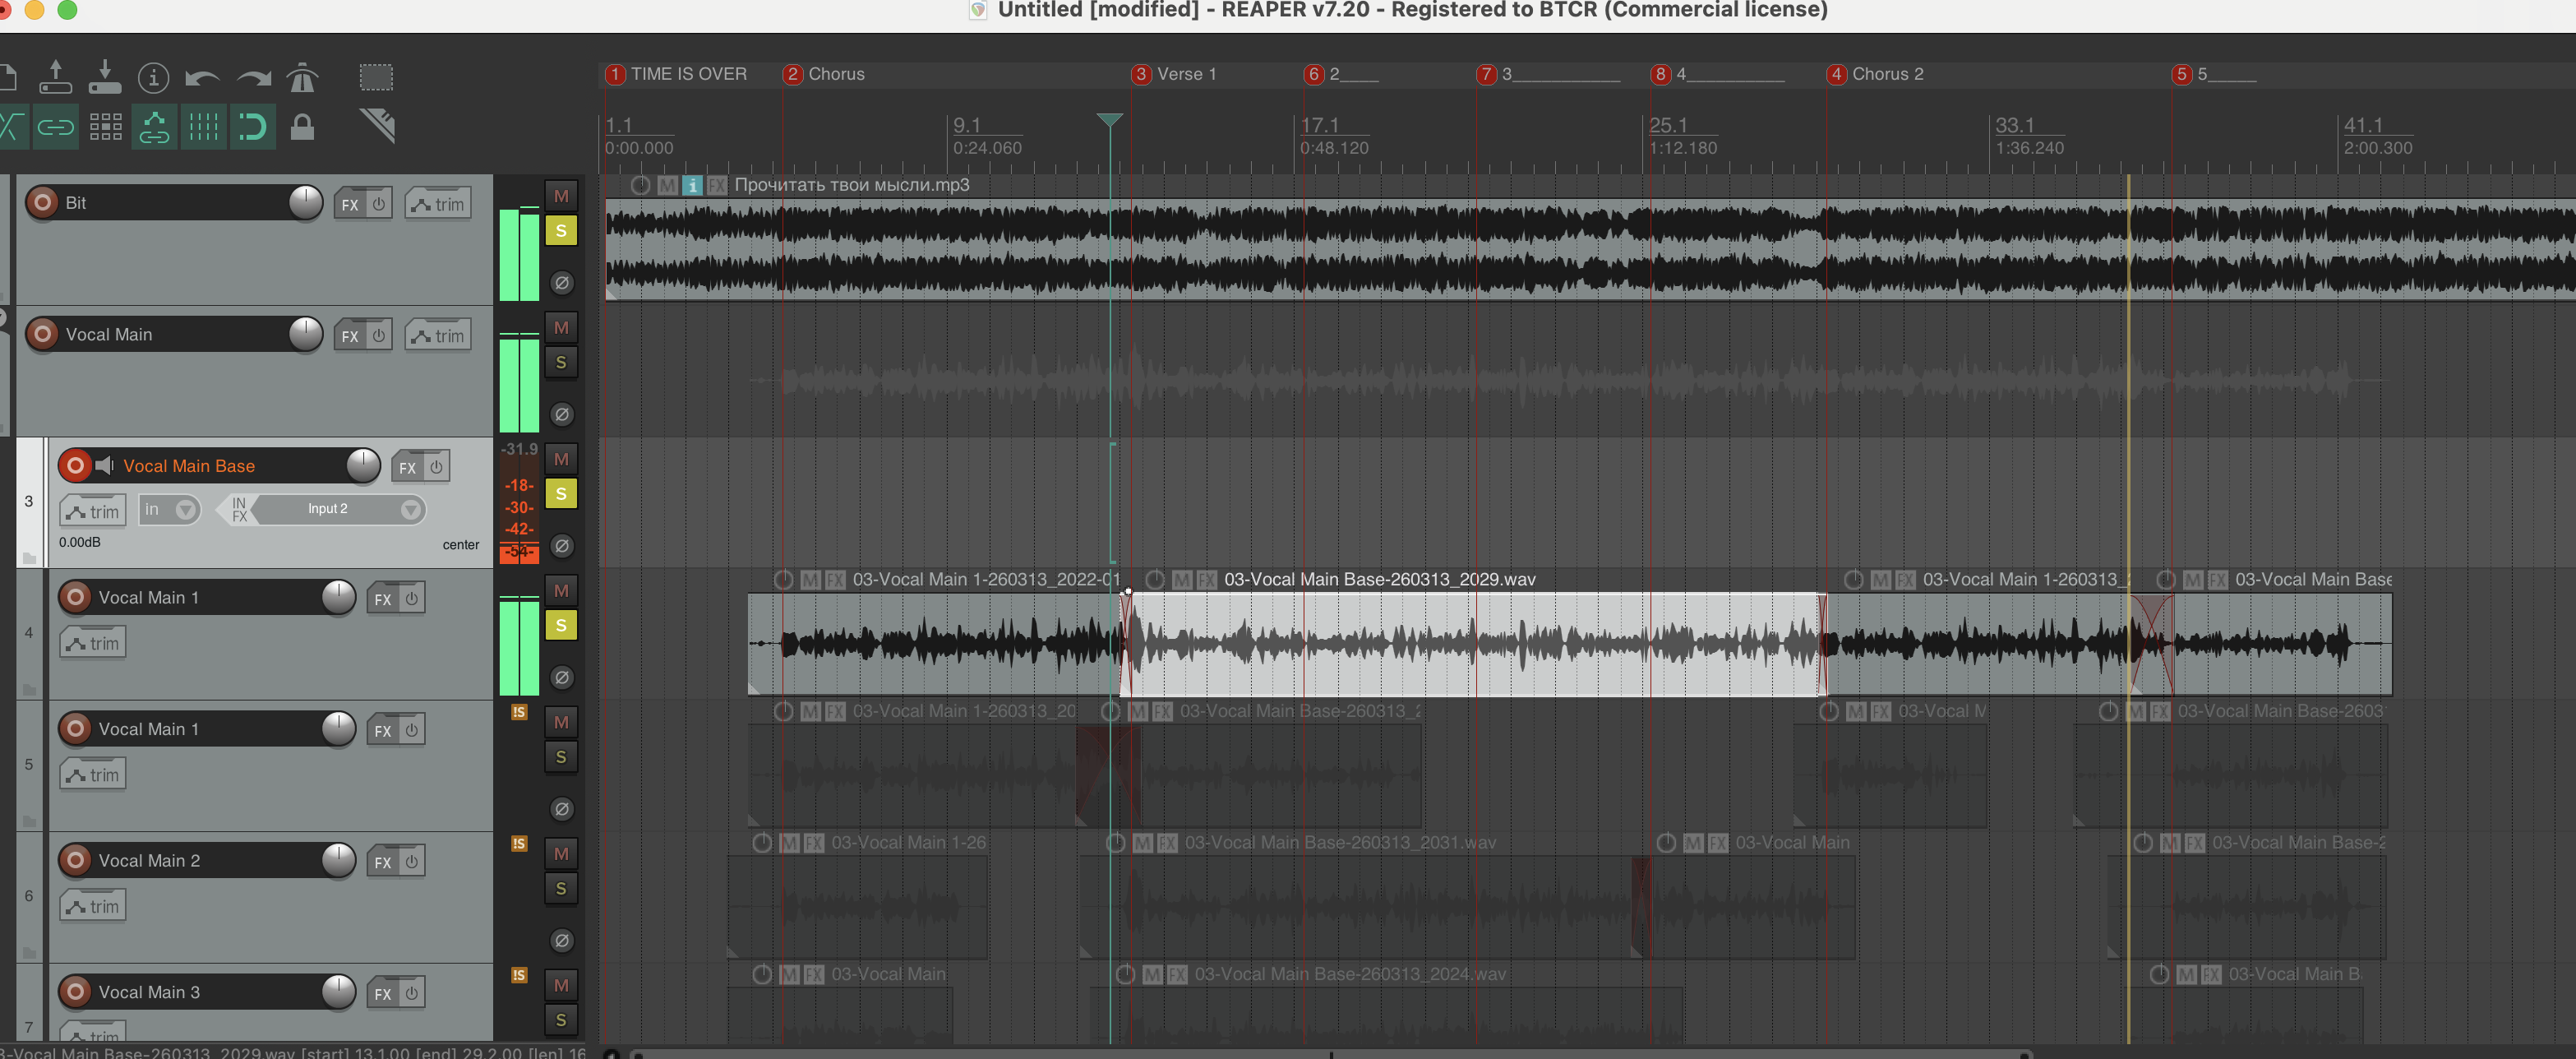Toggle the metronome icon in toolbar
Screen dimensions: 2576x1059
[x=302, y=77]
